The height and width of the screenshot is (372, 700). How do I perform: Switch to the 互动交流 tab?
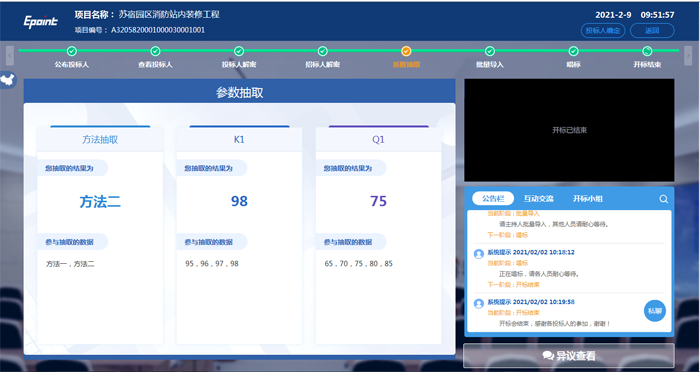click(538, 199)
